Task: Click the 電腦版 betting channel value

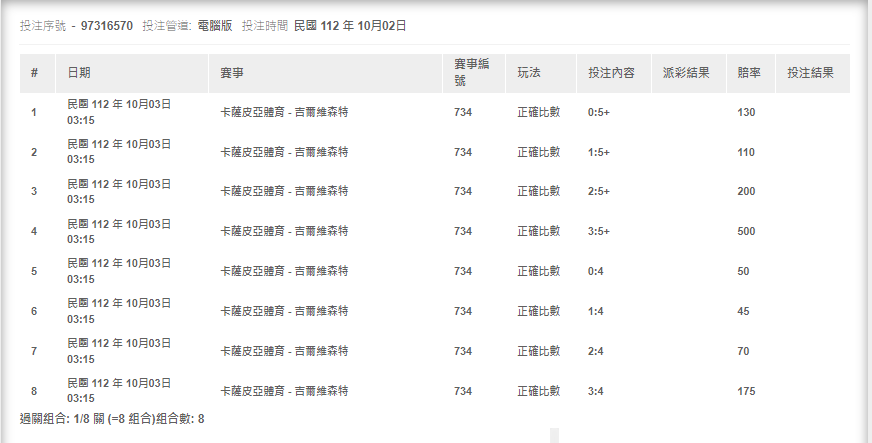Action: [x=215, y=26]
